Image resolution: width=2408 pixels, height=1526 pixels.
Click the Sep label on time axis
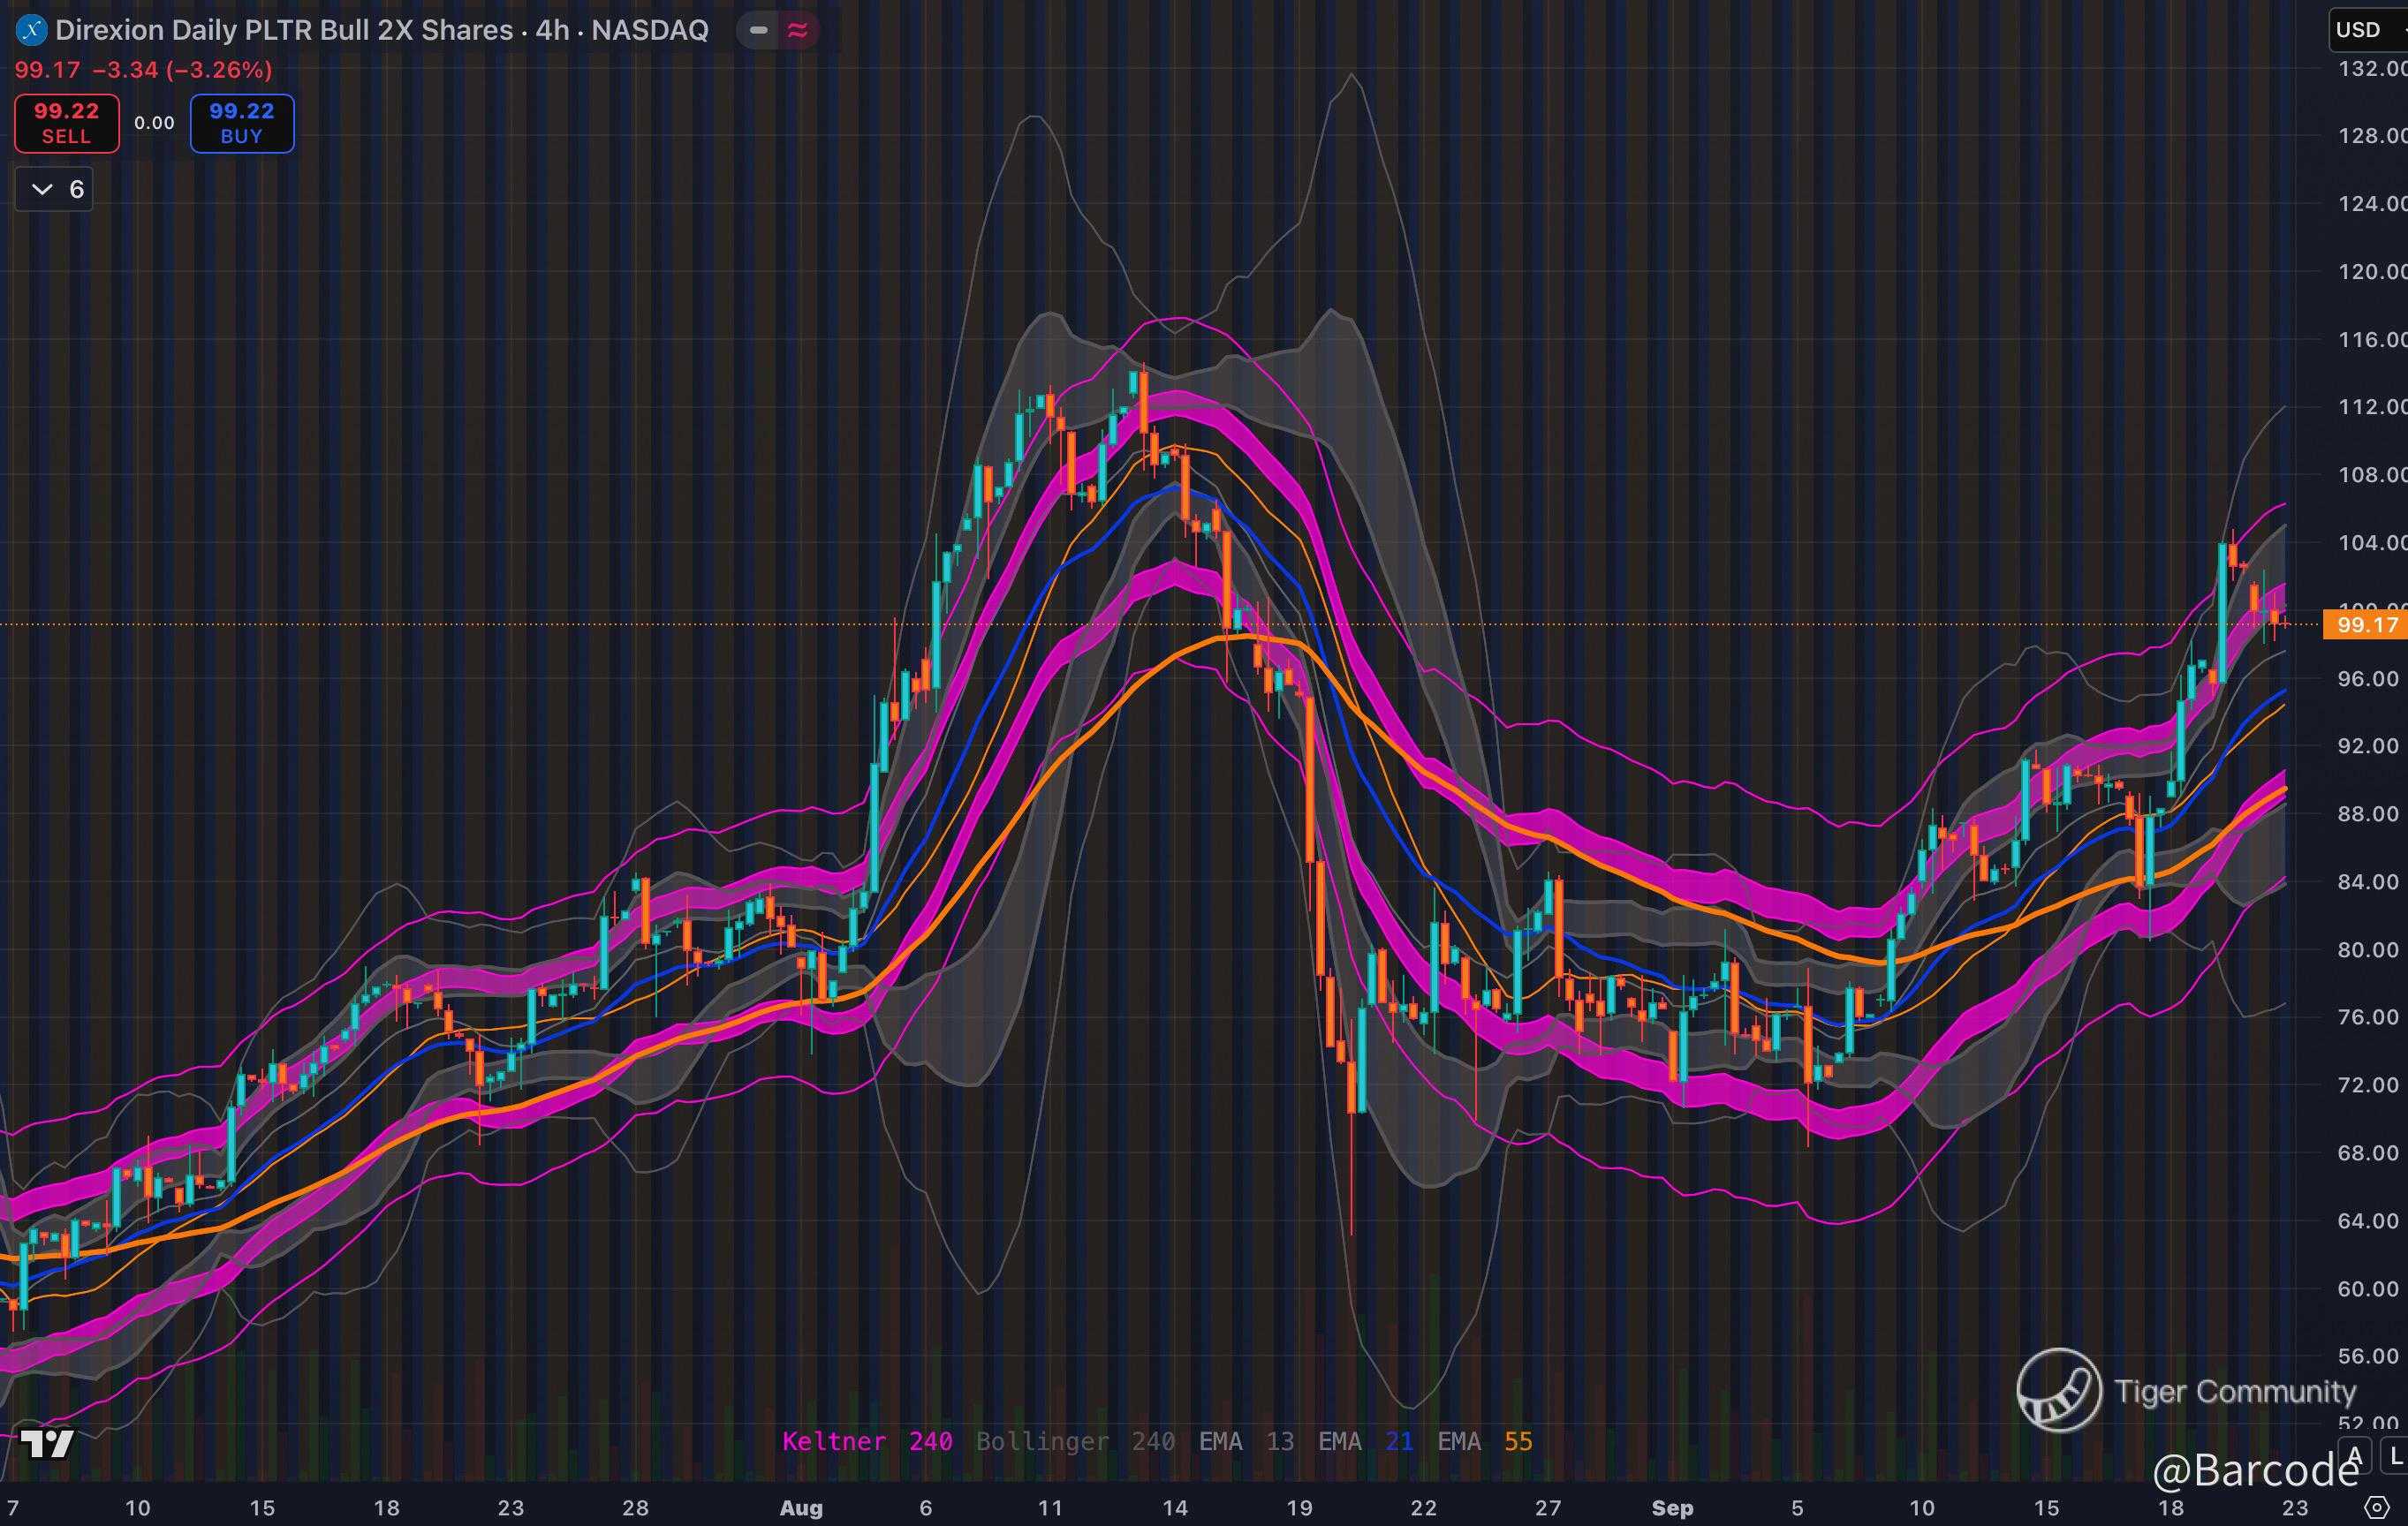click(1672, 1507)
